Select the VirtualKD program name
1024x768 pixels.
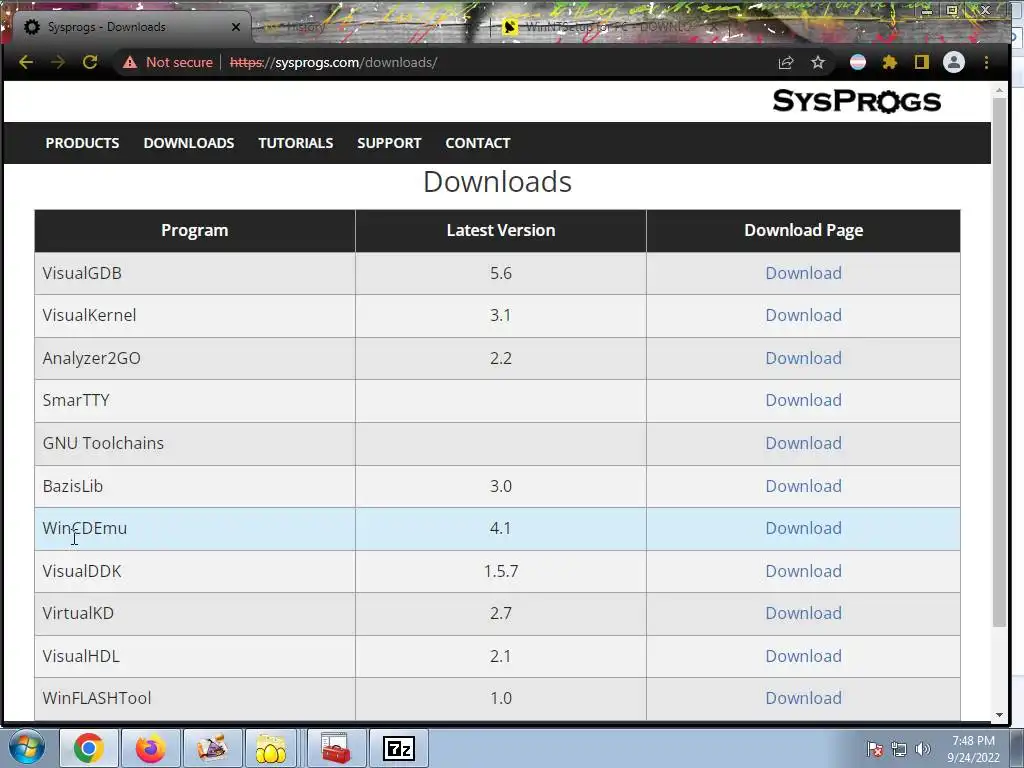[78, 613]
